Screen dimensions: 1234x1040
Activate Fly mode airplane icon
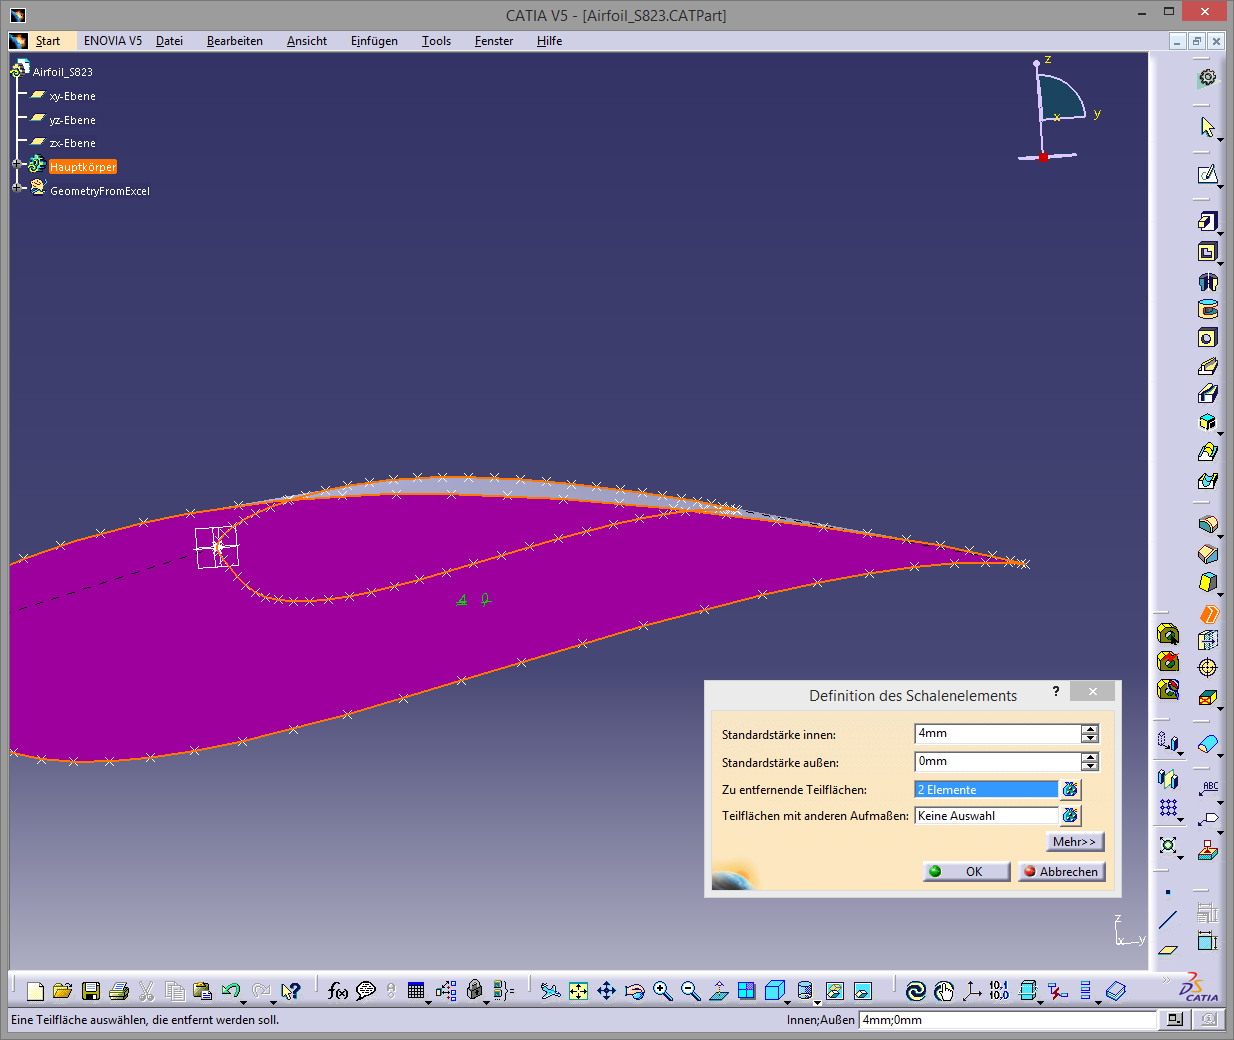click(x=550, y=991)
